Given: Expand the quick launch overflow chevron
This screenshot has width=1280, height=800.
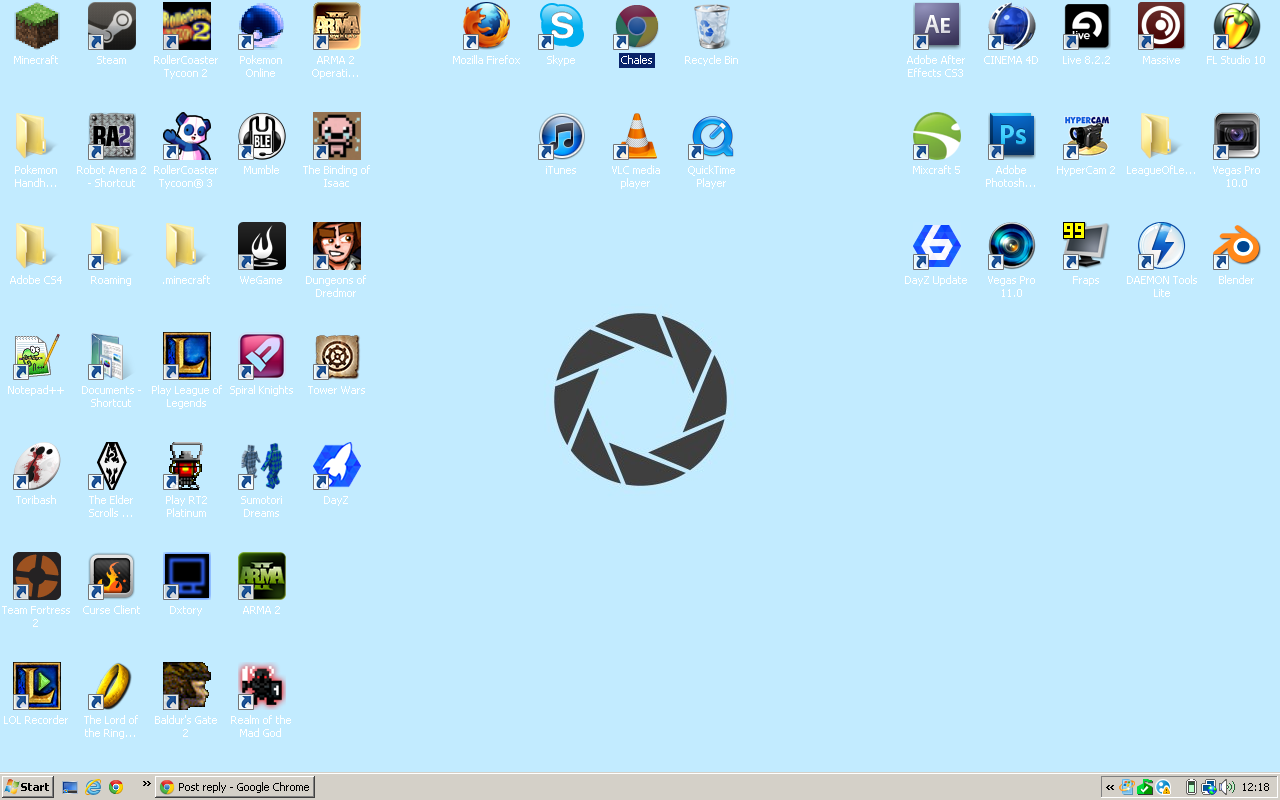Looking at the screenshot, I should 146,784.
